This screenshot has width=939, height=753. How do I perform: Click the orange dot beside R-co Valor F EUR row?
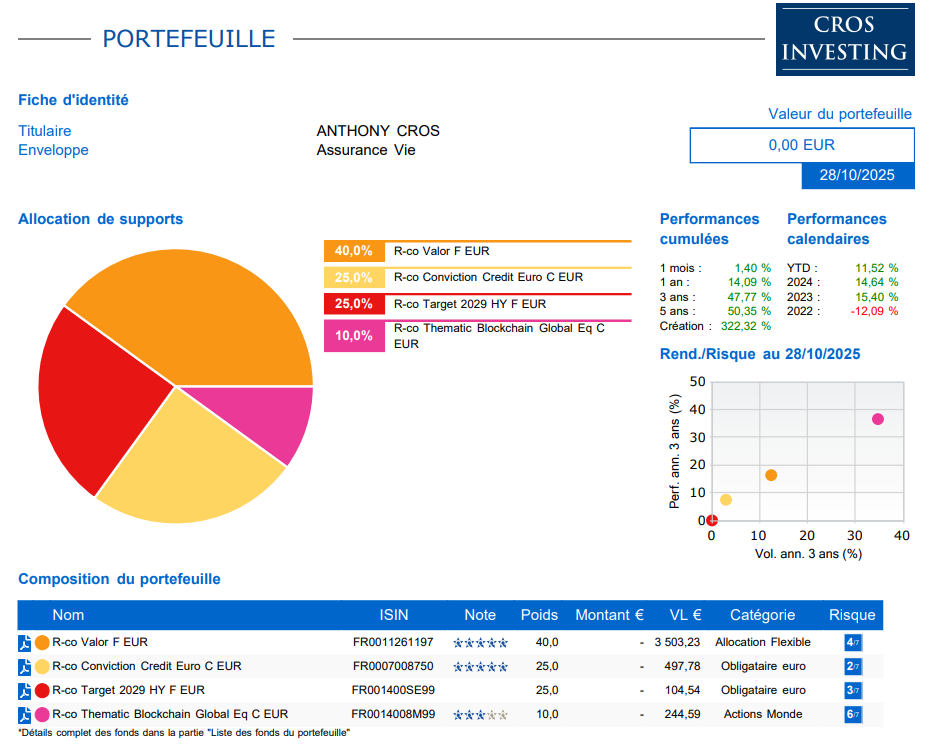[42, 643]
